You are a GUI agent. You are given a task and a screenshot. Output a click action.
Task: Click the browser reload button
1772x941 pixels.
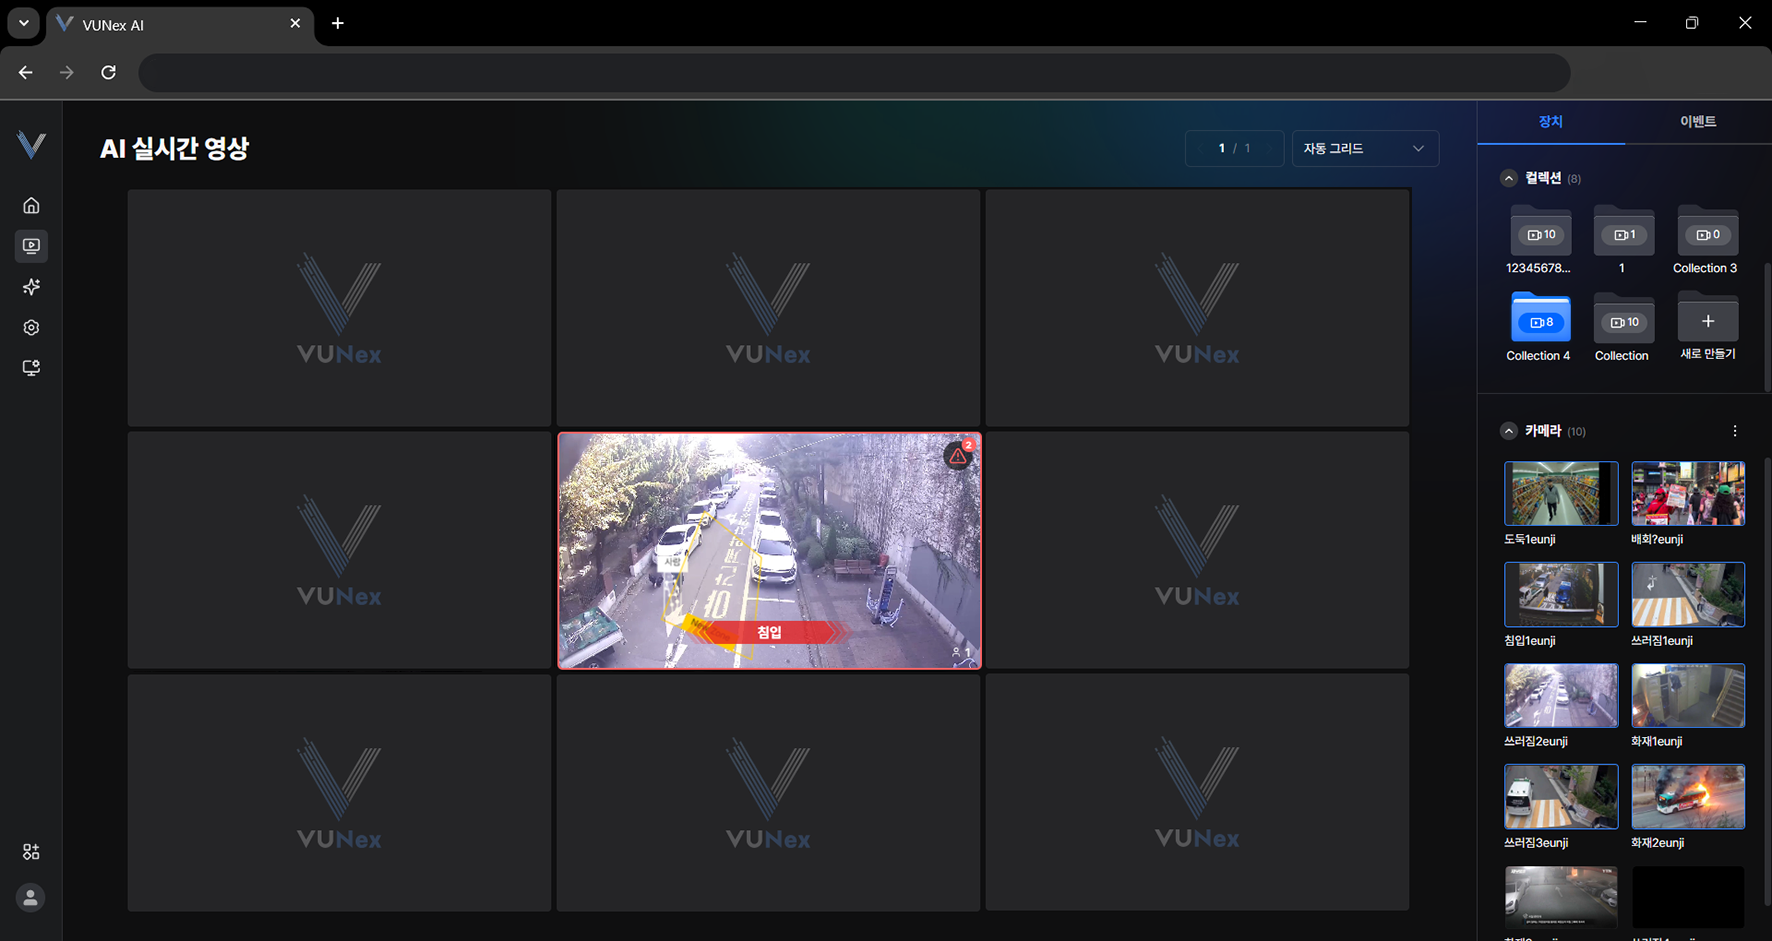point(109,73)
